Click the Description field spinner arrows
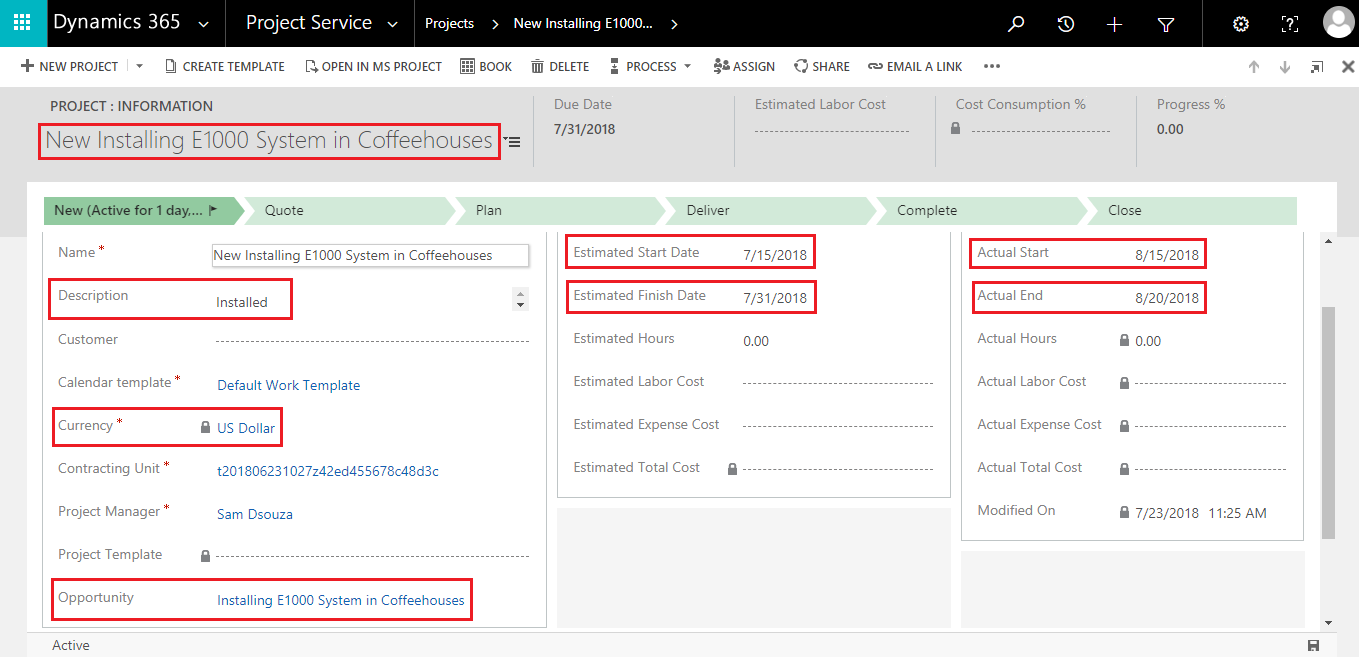Screen dimensions: 1359x657 pos(520,299)
